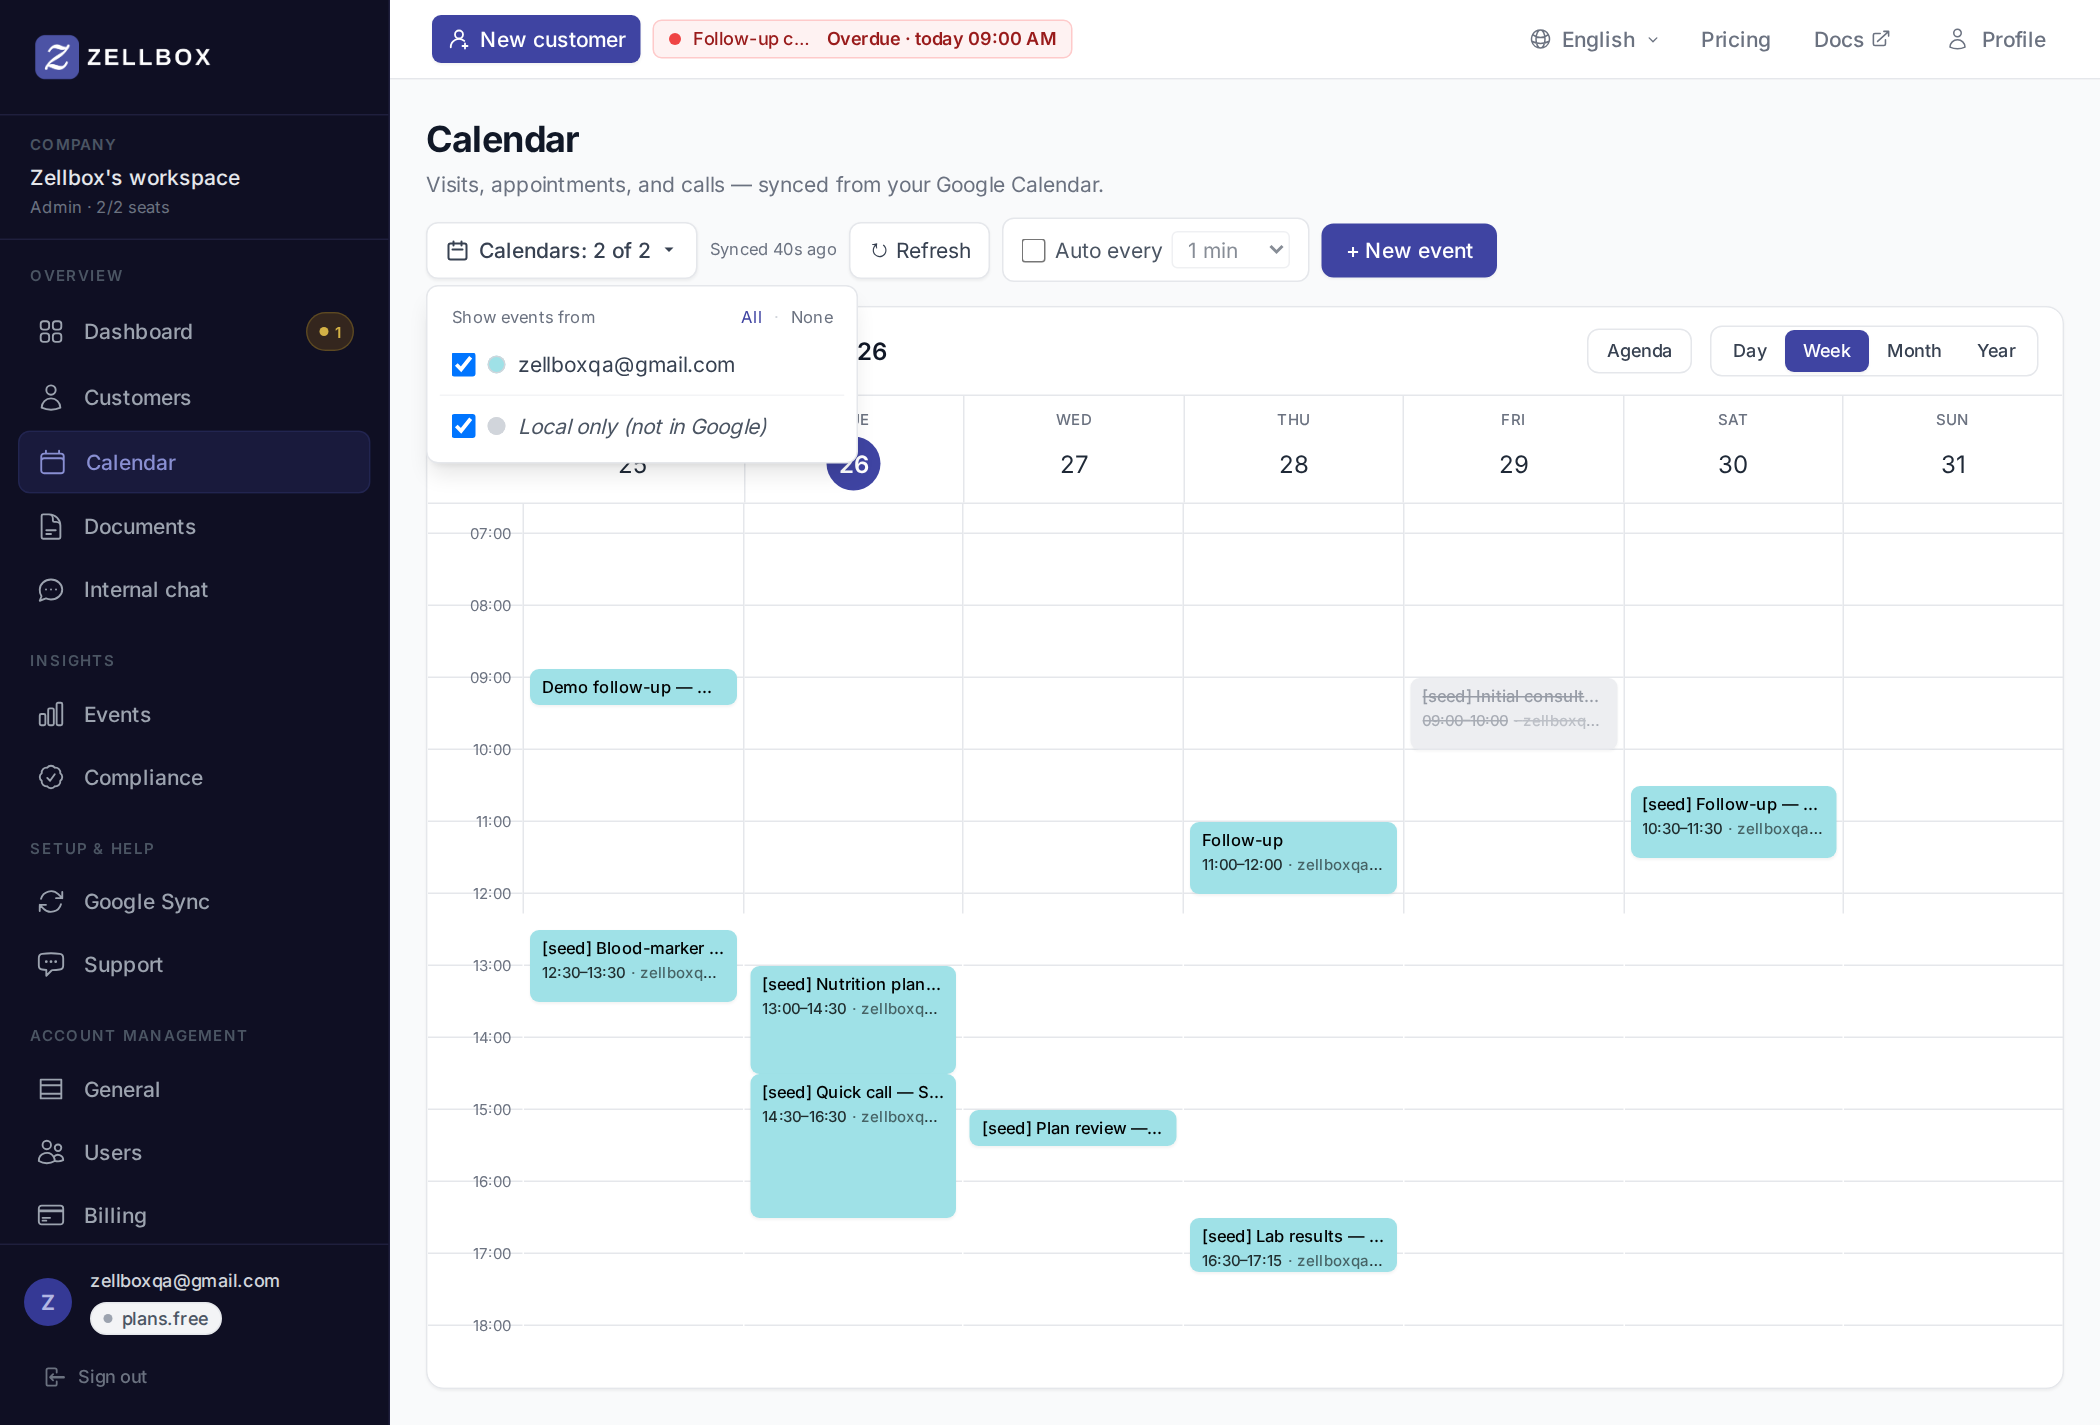The image size is (2100, 1425).
Task: Click teal color dot for zellboxqa calendar
Action: 496,365
